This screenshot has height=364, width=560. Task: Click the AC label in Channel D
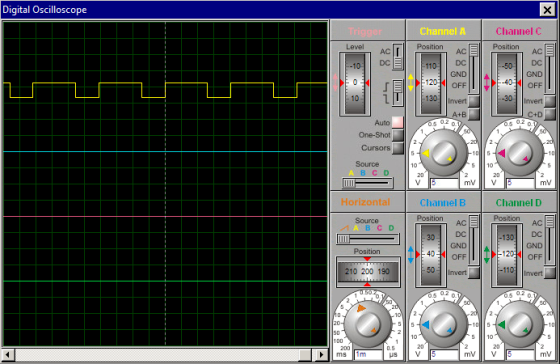click(537, 223)
